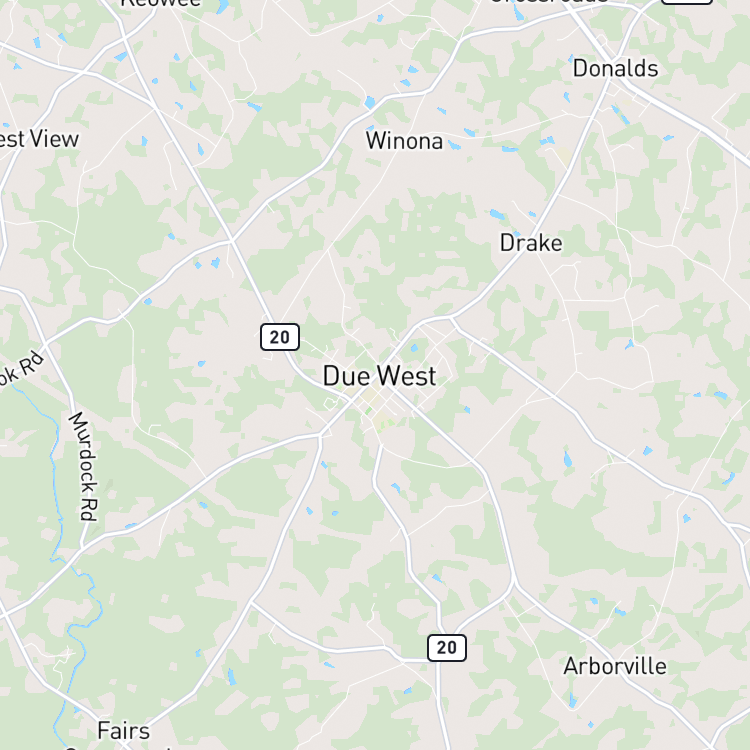The image size is (750, 750).
Task: Click the Due West downtown street grid
Action: point(378,402)
